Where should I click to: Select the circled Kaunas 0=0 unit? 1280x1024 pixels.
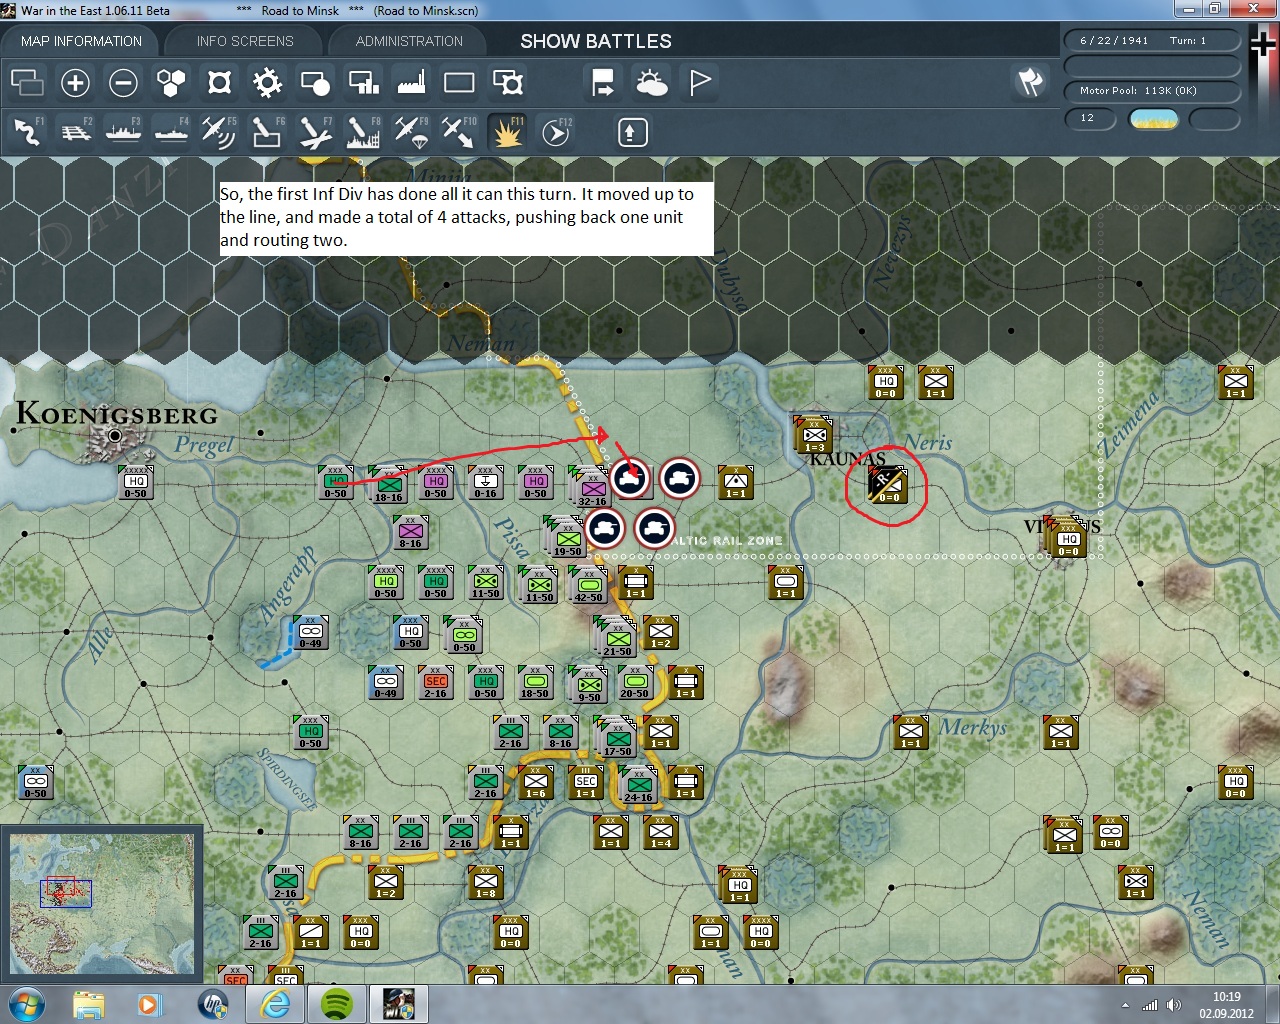click(x=887, y=485)
